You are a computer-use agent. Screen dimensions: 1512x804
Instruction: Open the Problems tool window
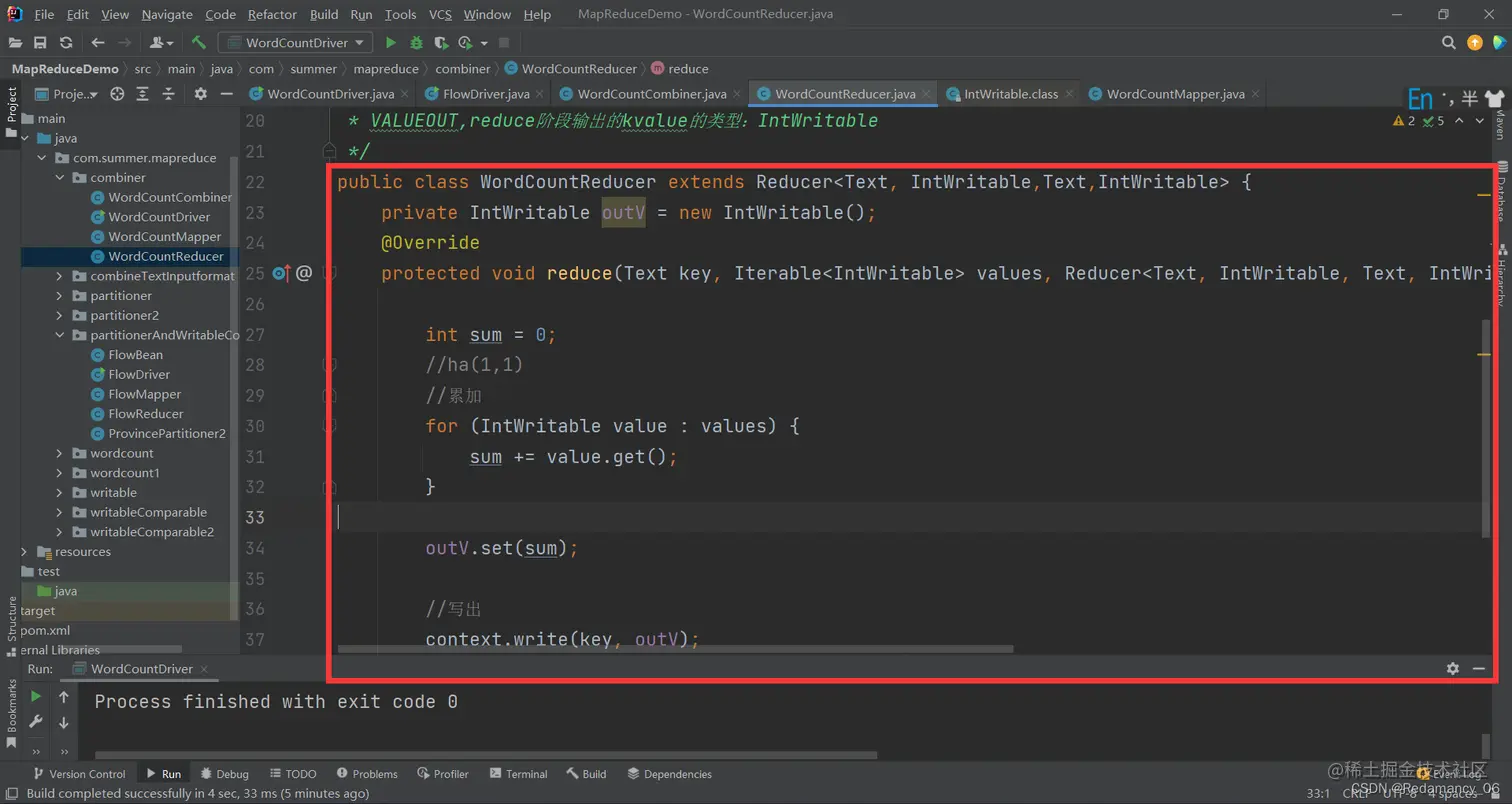pyautogui.click(x=367, y=774)
